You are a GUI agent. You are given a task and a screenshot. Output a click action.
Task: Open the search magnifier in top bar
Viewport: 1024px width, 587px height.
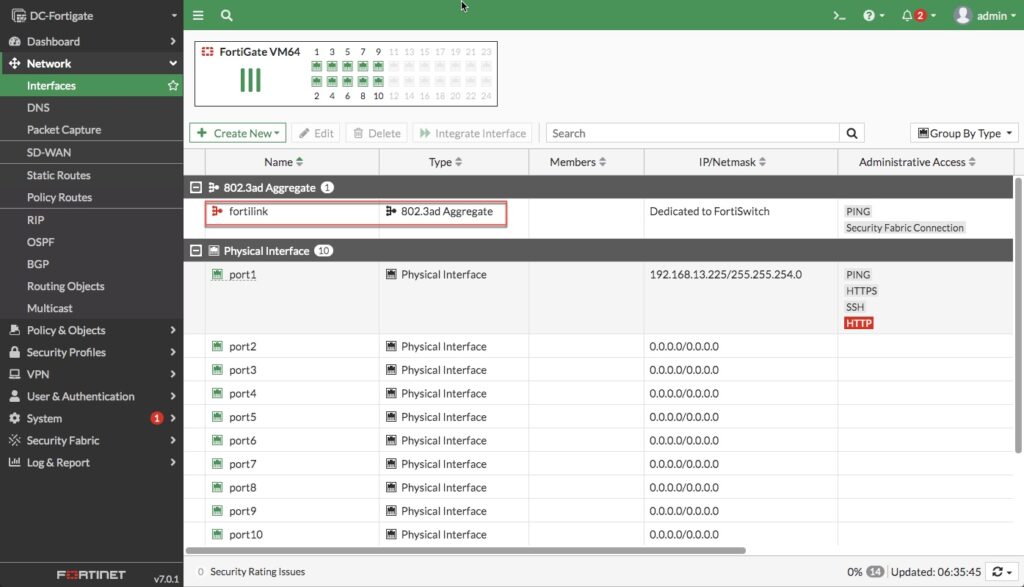227,15
